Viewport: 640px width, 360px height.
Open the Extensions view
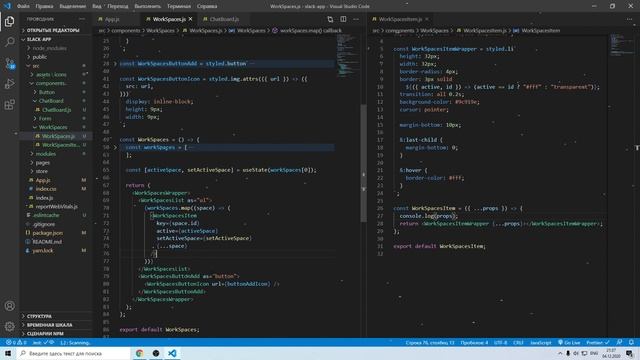[x=9, y=104]
